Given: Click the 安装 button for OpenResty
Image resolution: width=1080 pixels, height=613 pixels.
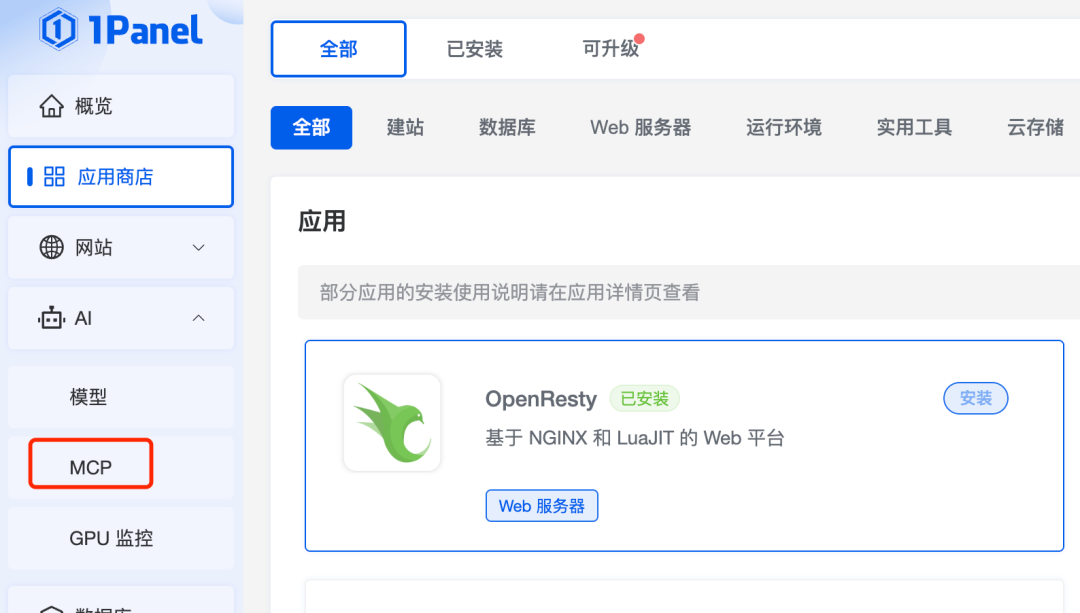Looking at the screenshot, I should point(975,398).
